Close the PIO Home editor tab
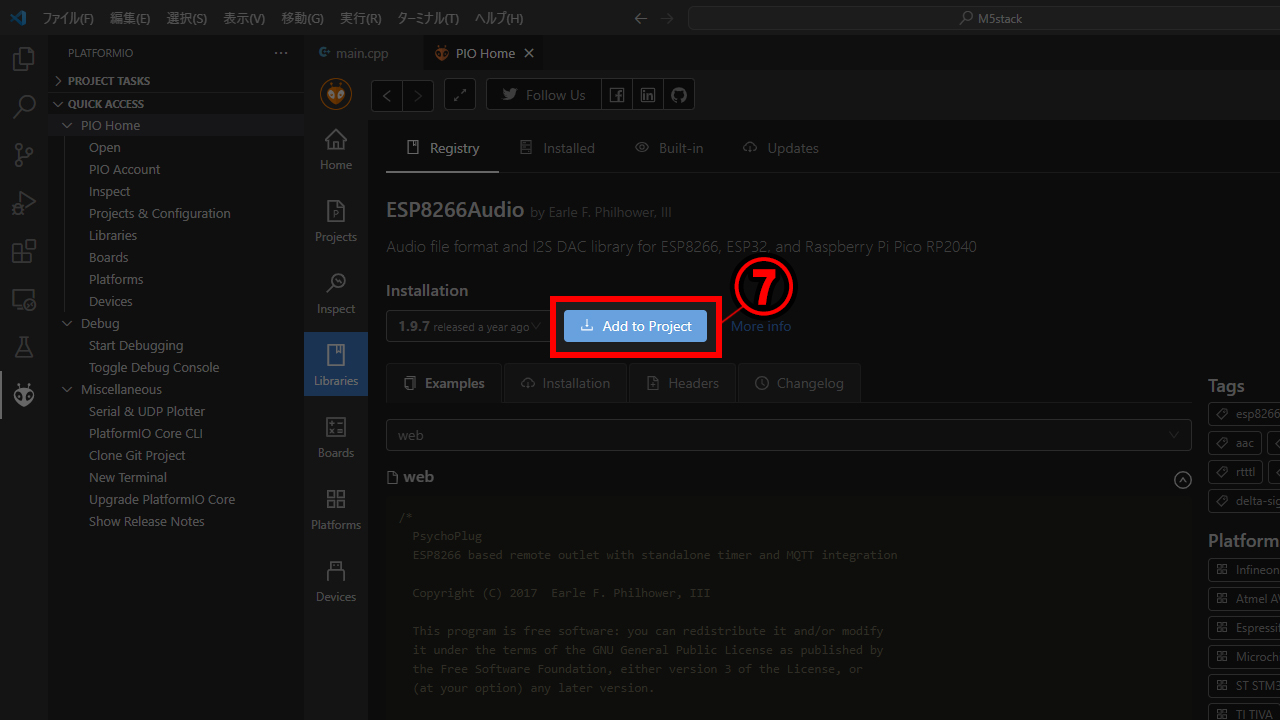1280x720 pixels. point(529,53)
